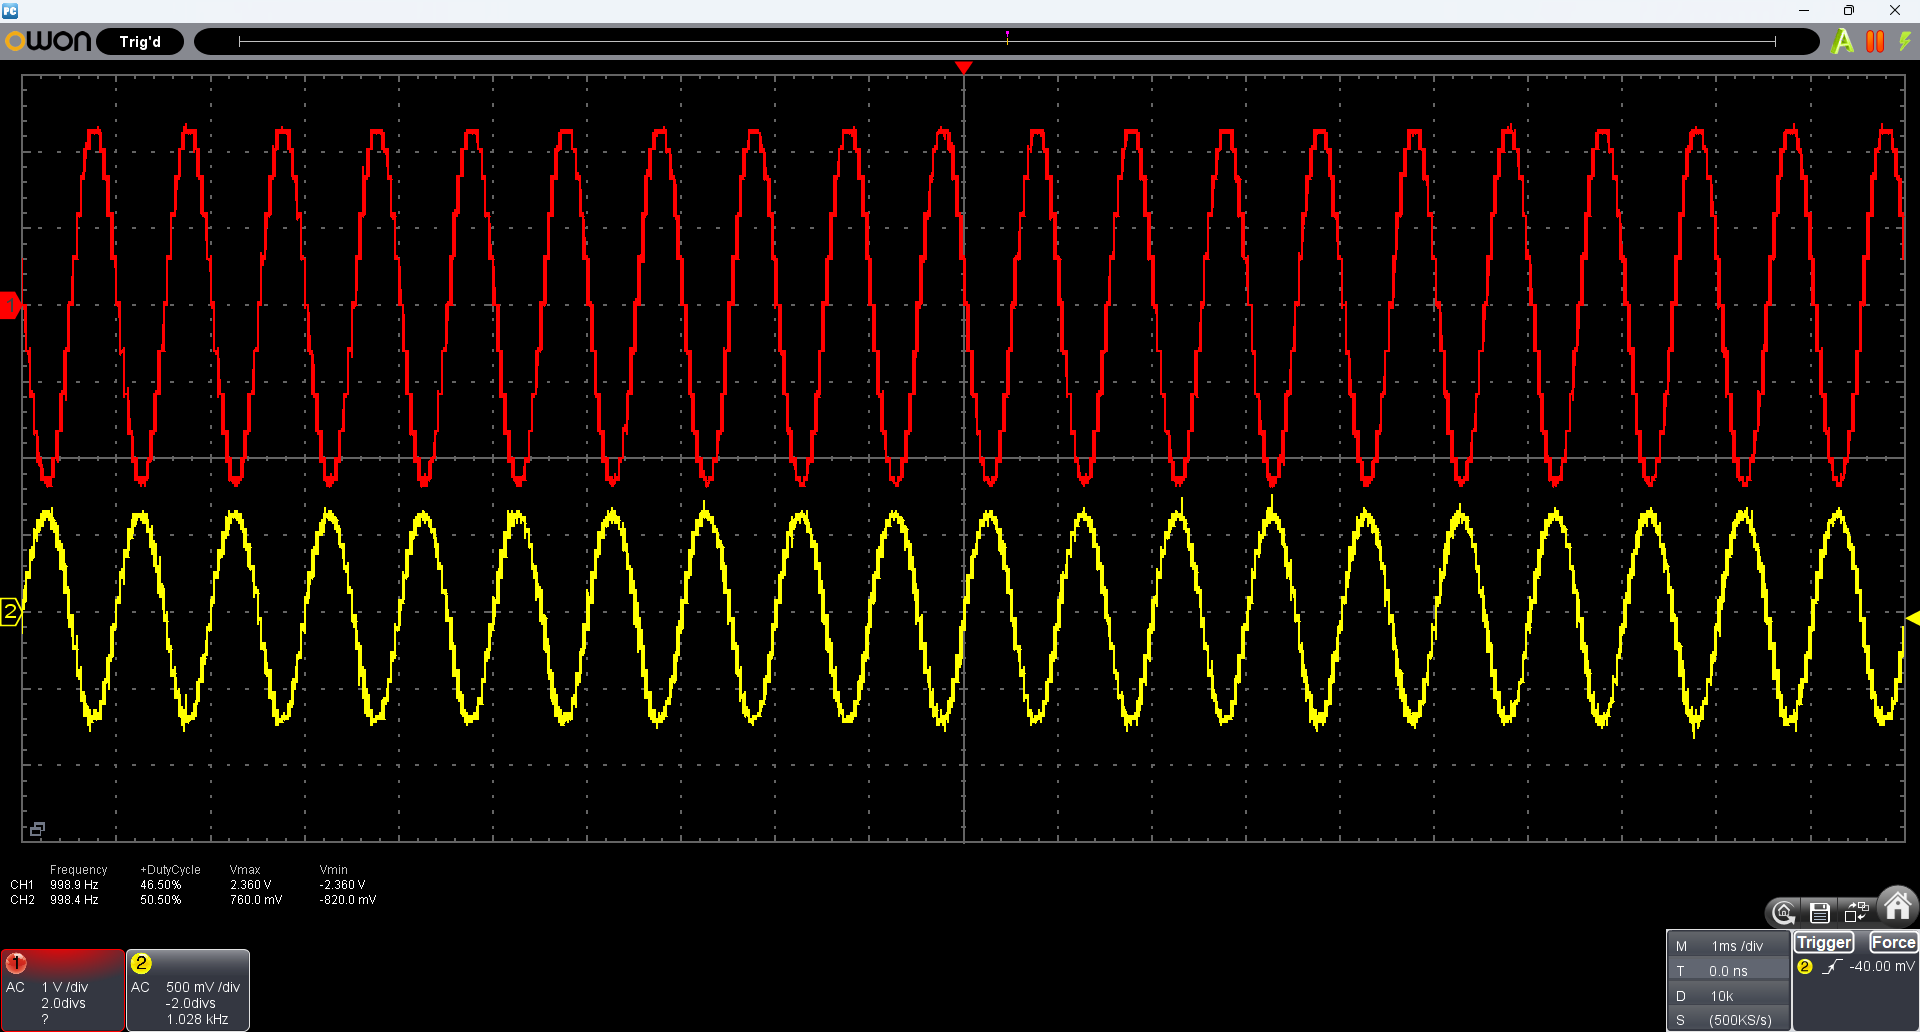Click the rising edge trigger slope icon
The height and width of the screenshot is (1032, 1920).
[1831, 967]
